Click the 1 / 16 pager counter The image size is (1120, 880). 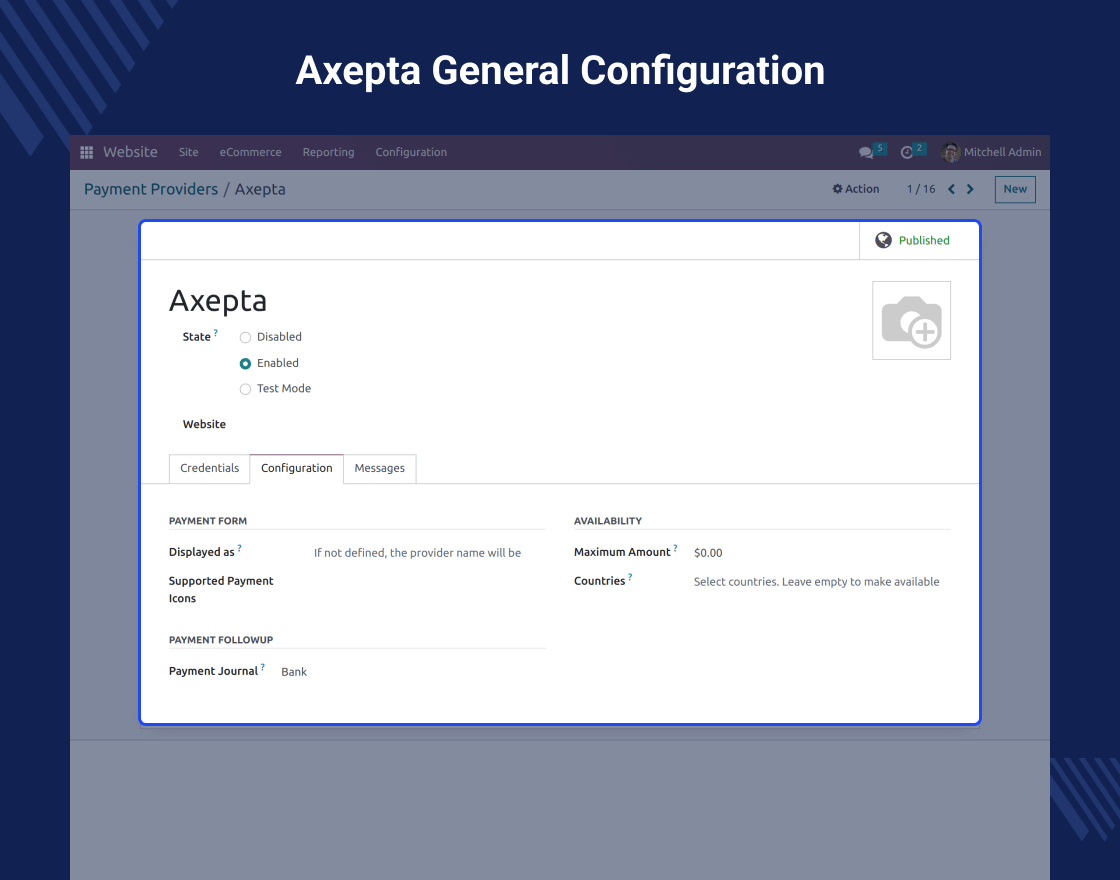pos(921,189)
